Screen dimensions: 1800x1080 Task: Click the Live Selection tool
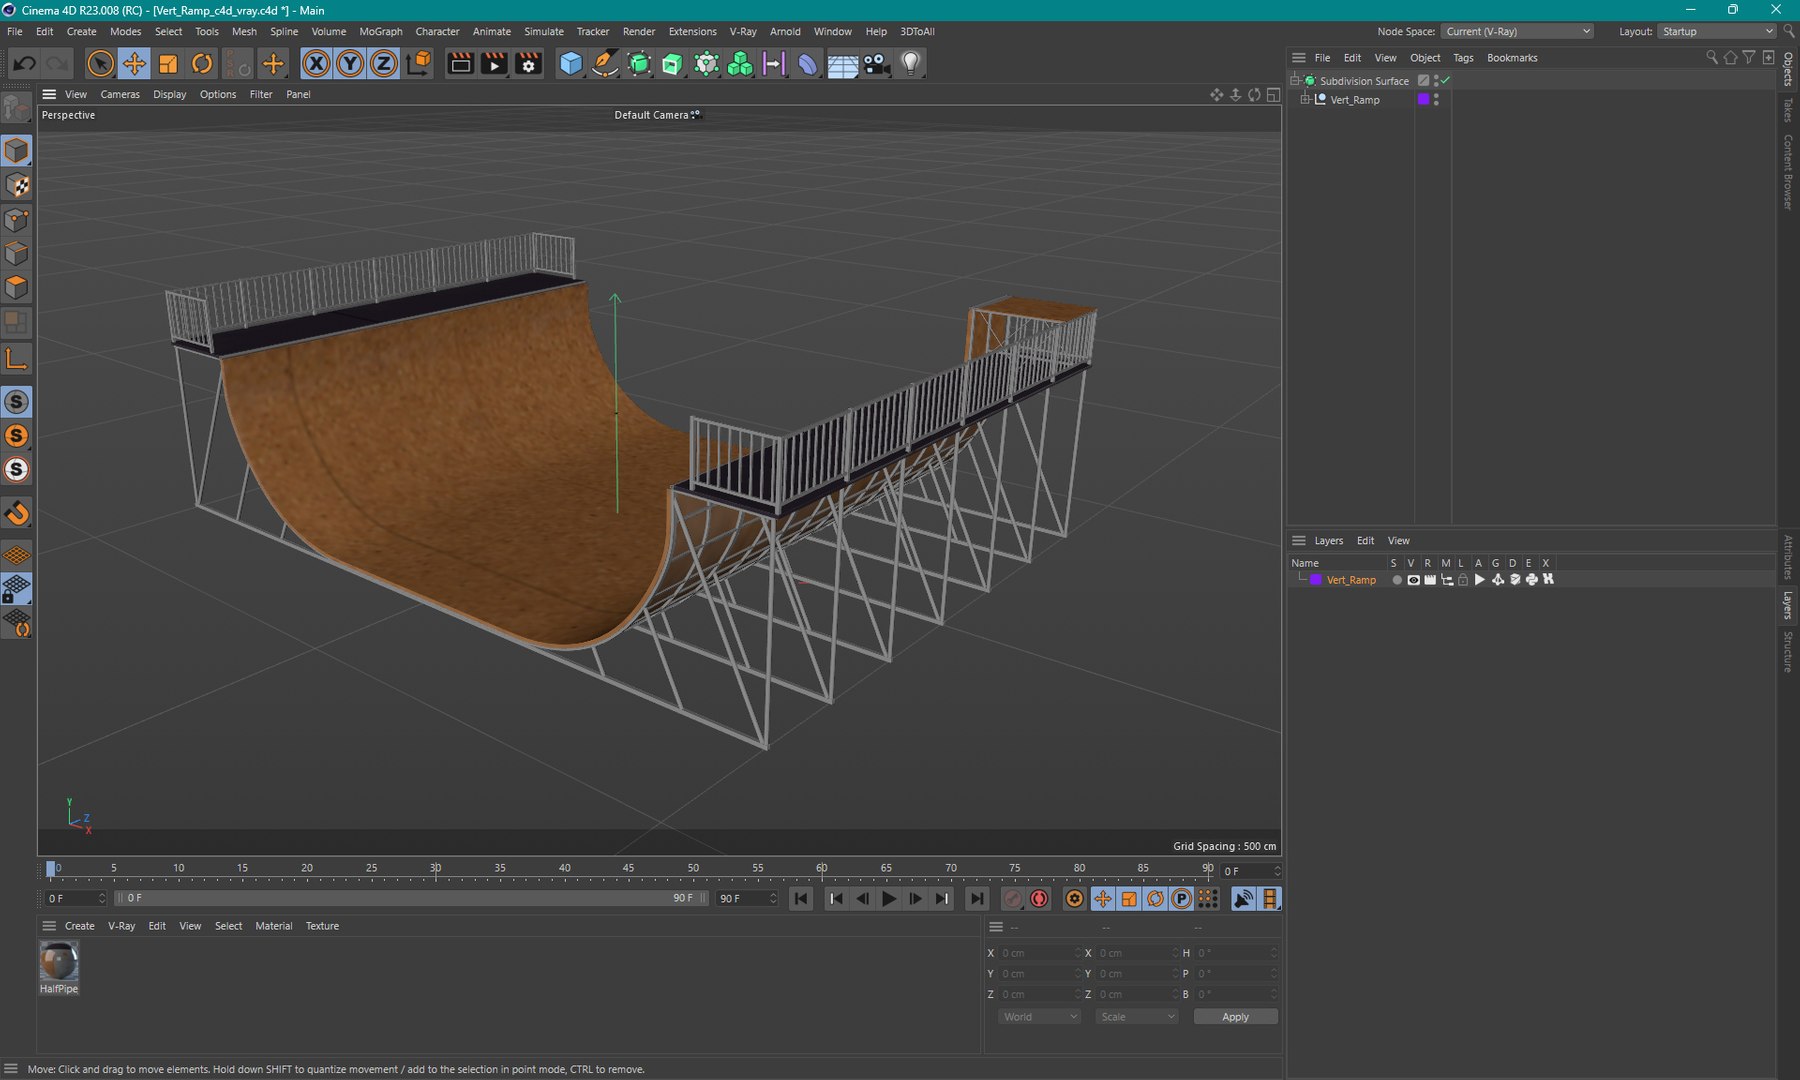pyautogui.click(x=100, y=64)
